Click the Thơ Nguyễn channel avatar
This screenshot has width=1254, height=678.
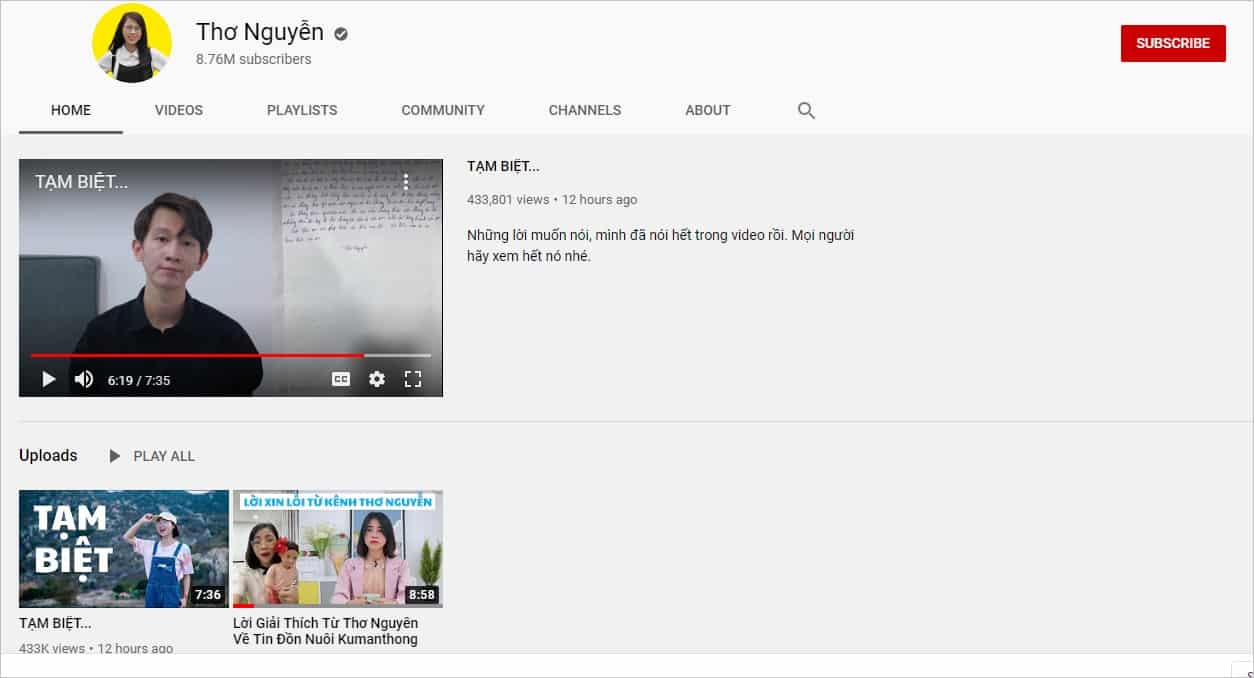click(132, 43)
